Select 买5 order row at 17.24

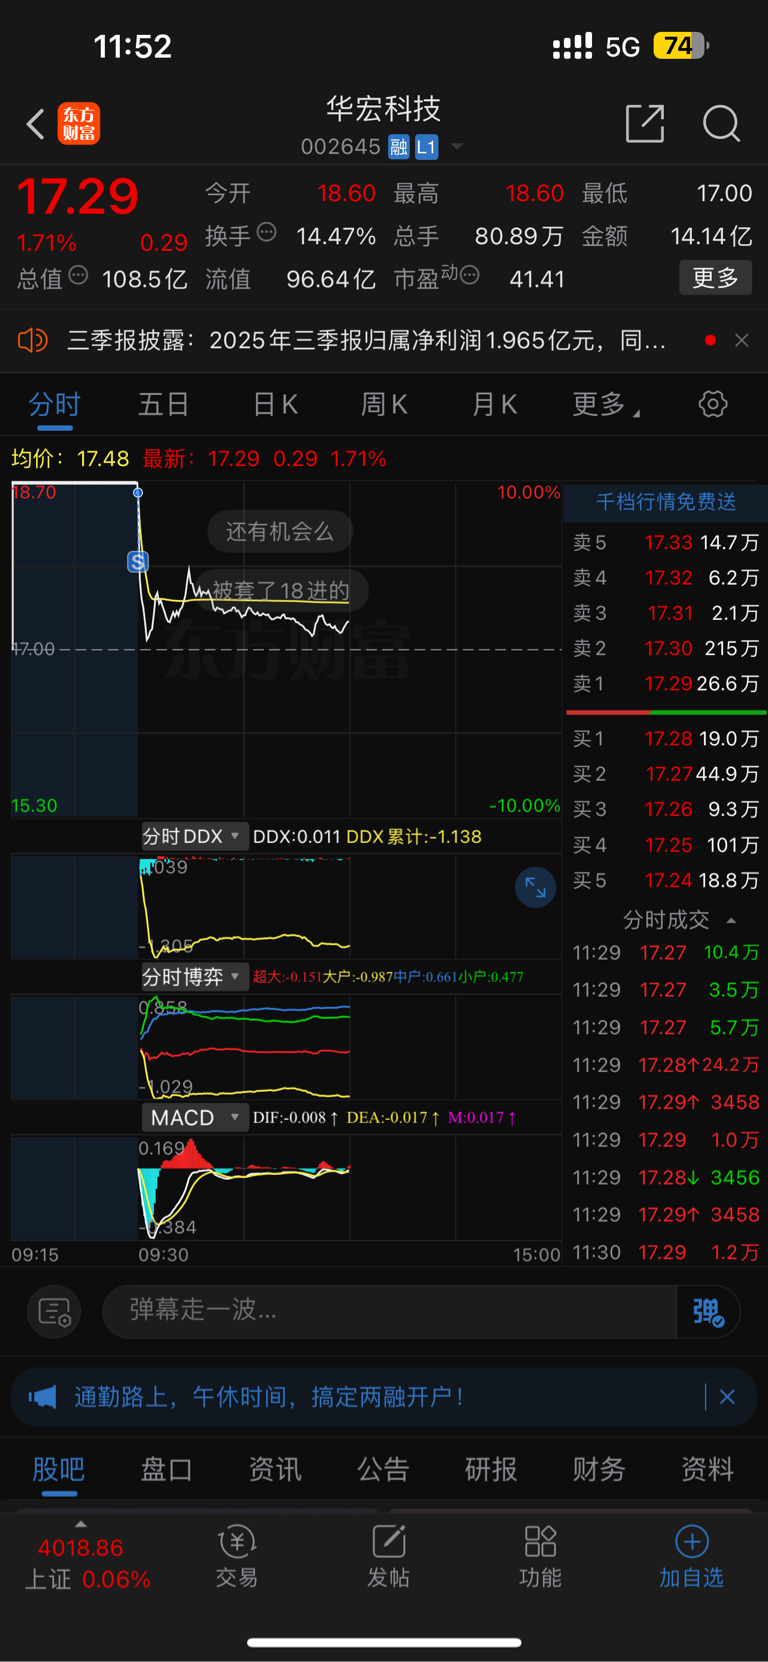coord(666,880)
